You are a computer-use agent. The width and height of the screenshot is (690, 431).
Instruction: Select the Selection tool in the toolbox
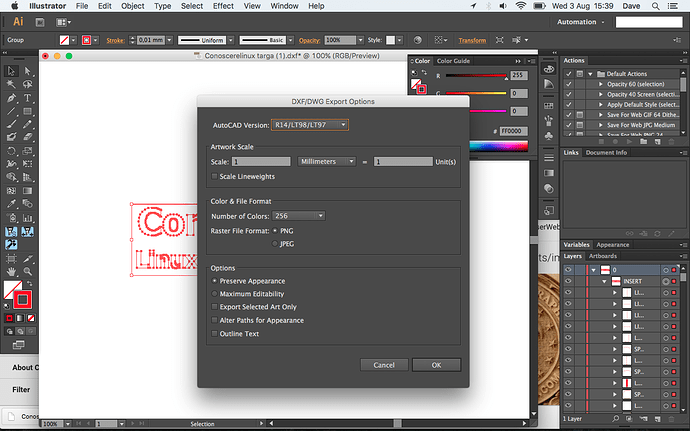click(x=11, y=71)
